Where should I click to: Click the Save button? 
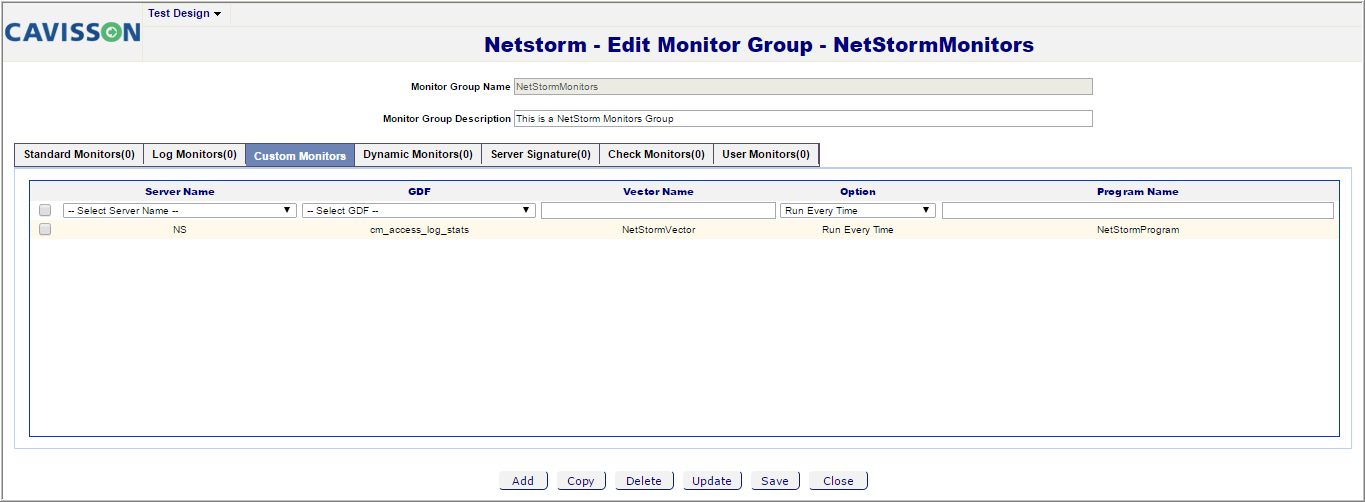coord(775,481)
